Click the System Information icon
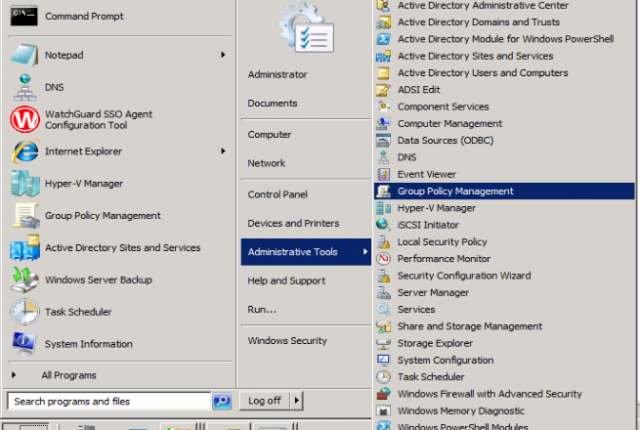The height and width of the screenshot is (430, 640). [24, 344]
